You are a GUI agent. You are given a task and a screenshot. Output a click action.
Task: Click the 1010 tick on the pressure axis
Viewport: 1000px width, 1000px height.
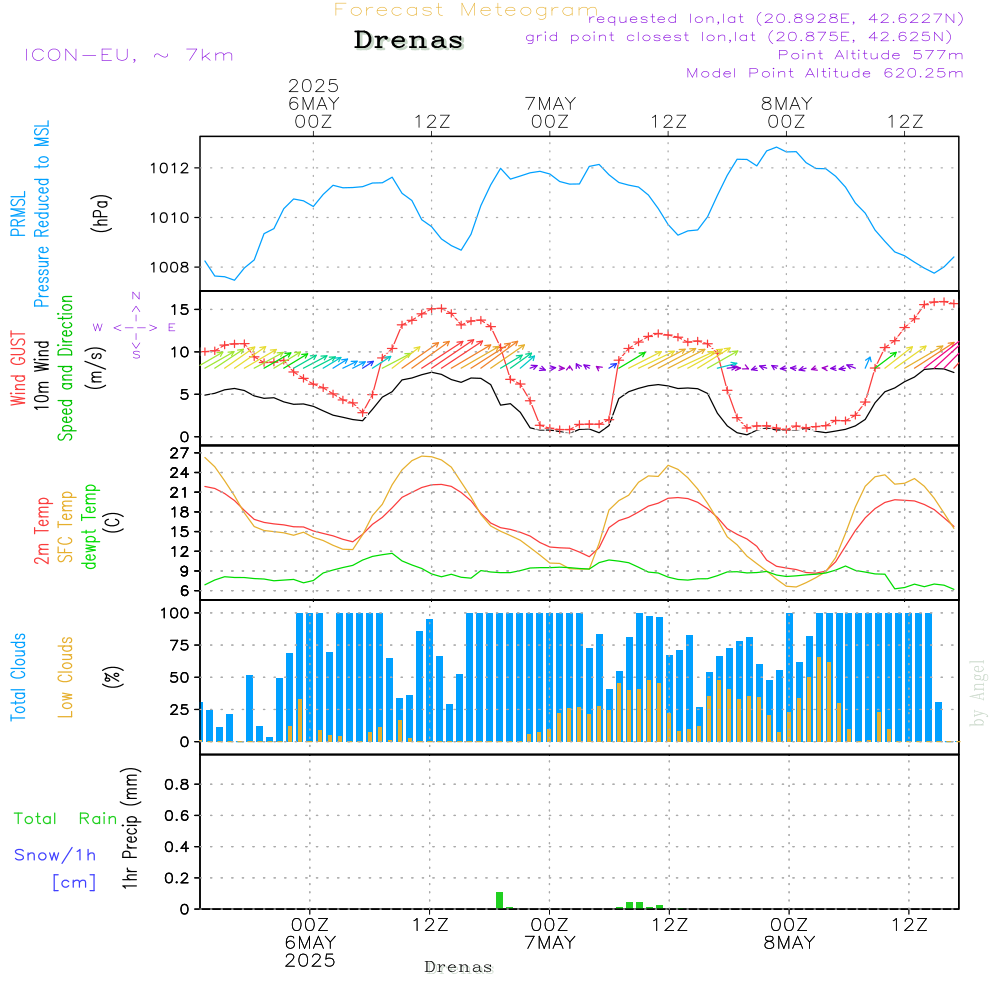pos(170,218)
